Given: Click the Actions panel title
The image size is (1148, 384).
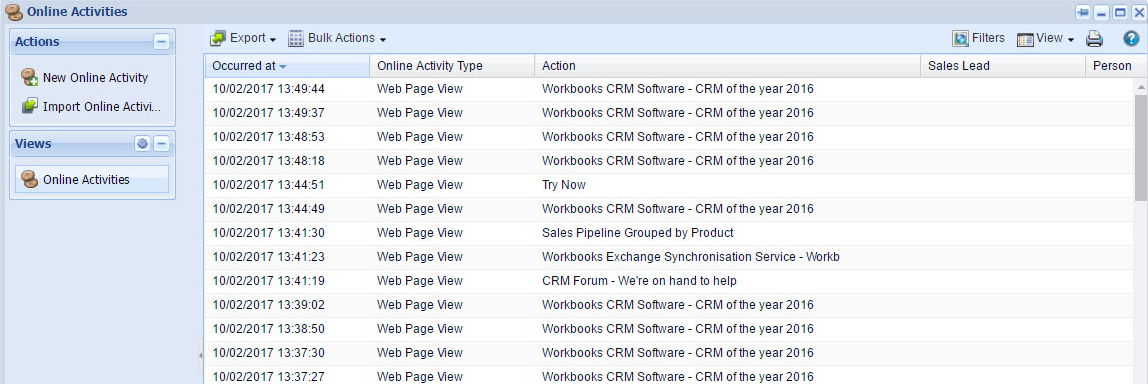Looking at the screenshot, I should click(37, 42).
